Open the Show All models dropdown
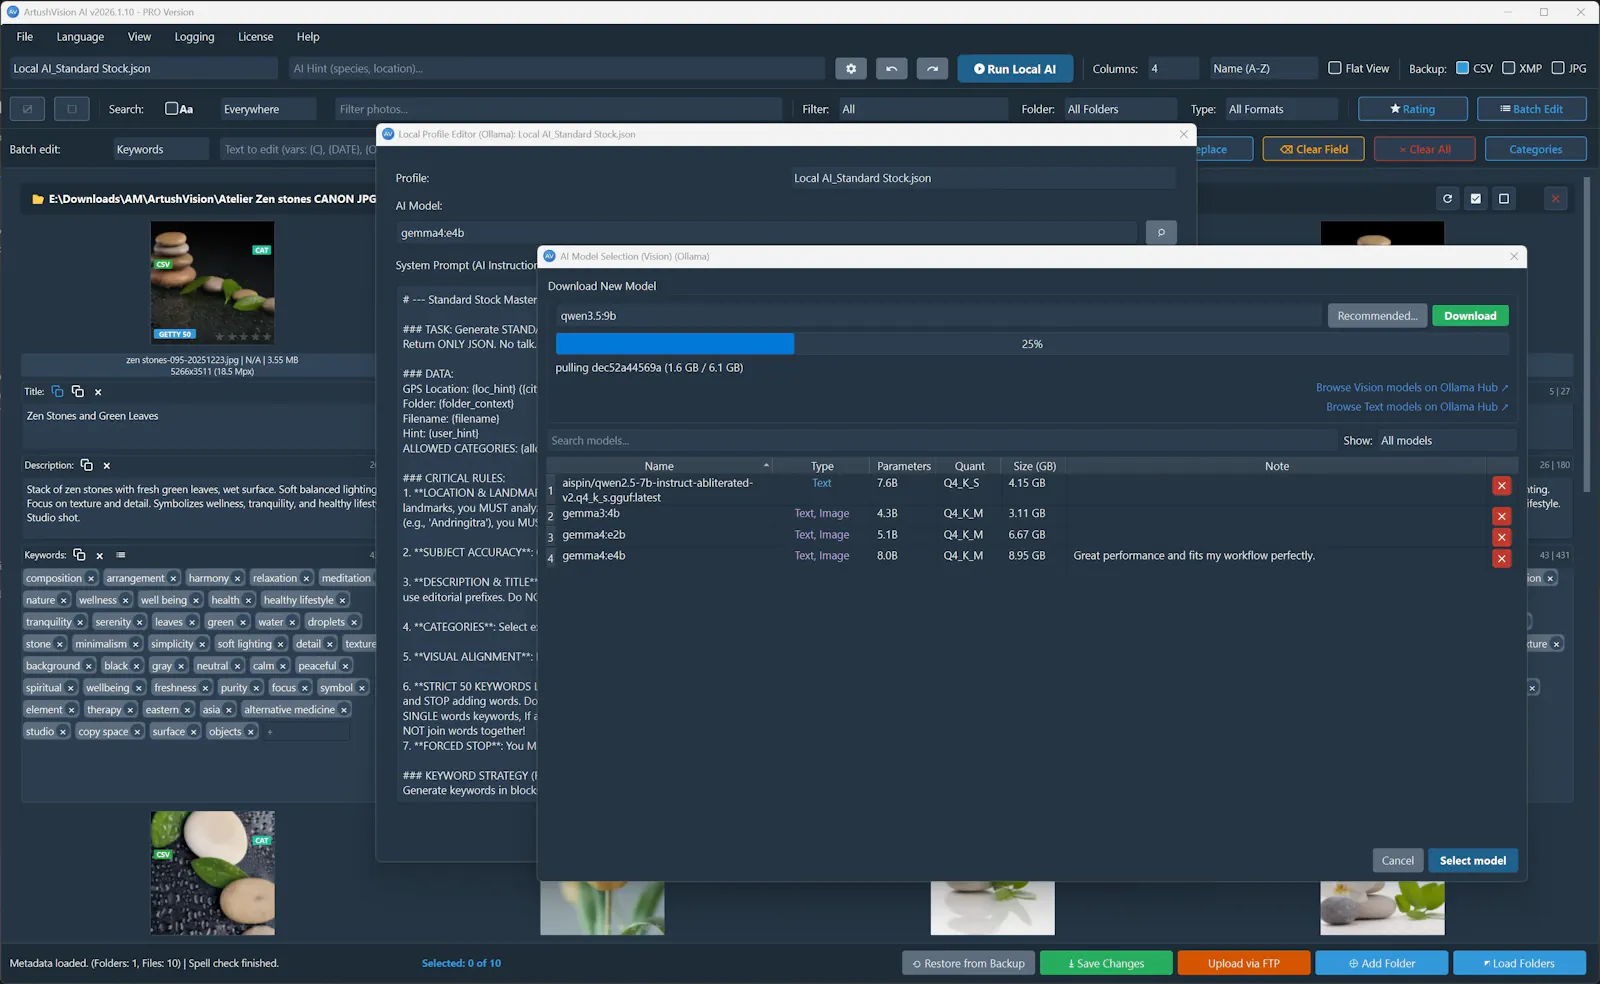Screen dimensions: 1600x984 (1446, 441)
